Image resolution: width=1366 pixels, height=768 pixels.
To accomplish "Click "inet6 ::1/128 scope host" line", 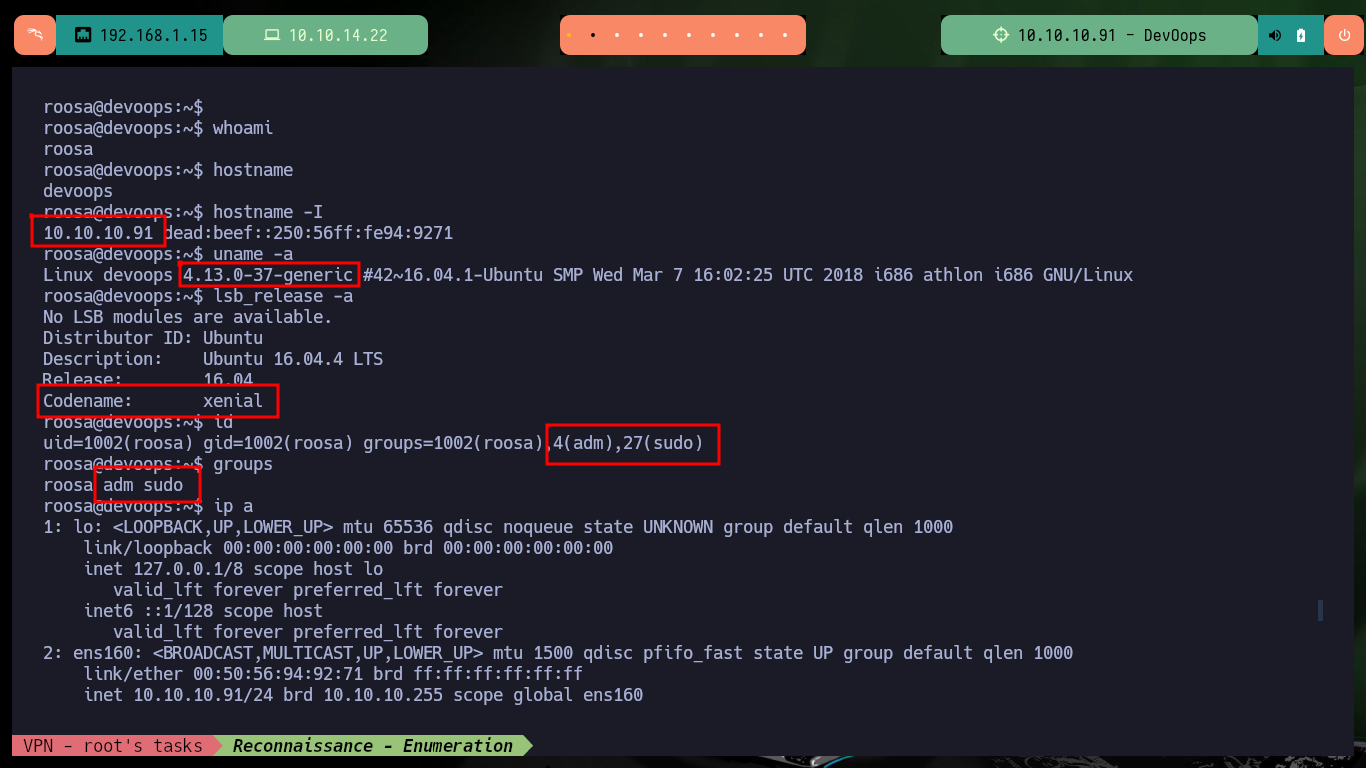I will click(203, 611).
